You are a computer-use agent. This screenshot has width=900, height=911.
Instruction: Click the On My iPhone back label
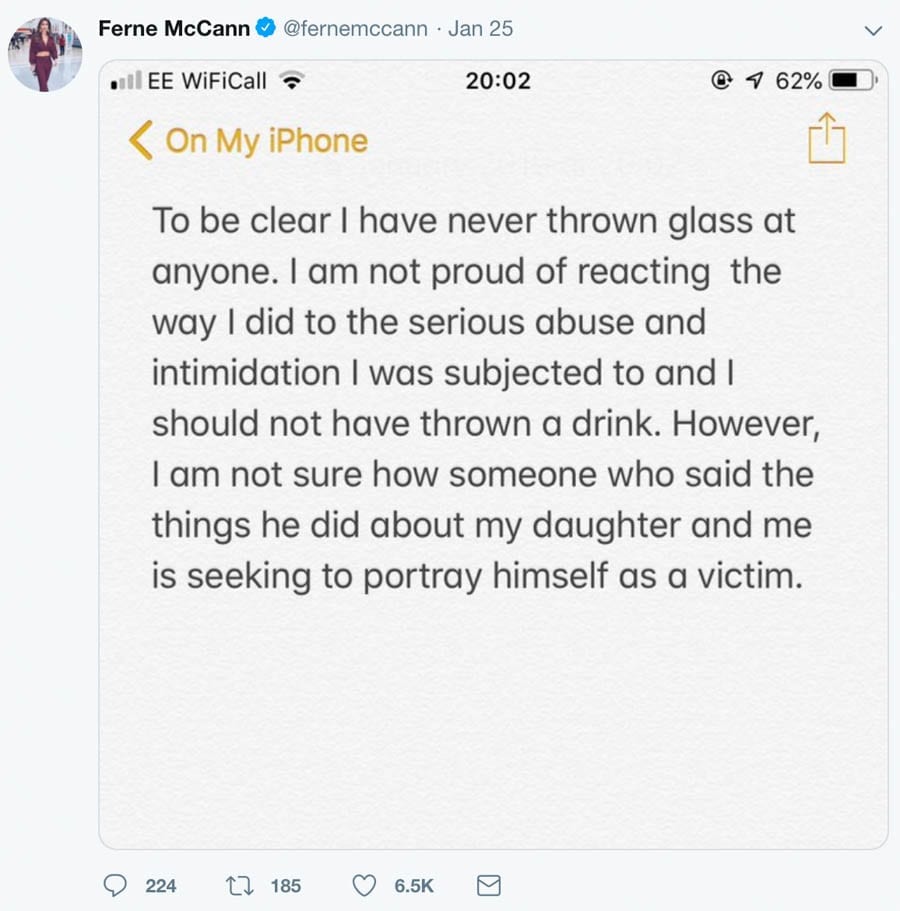click(266, 141)
